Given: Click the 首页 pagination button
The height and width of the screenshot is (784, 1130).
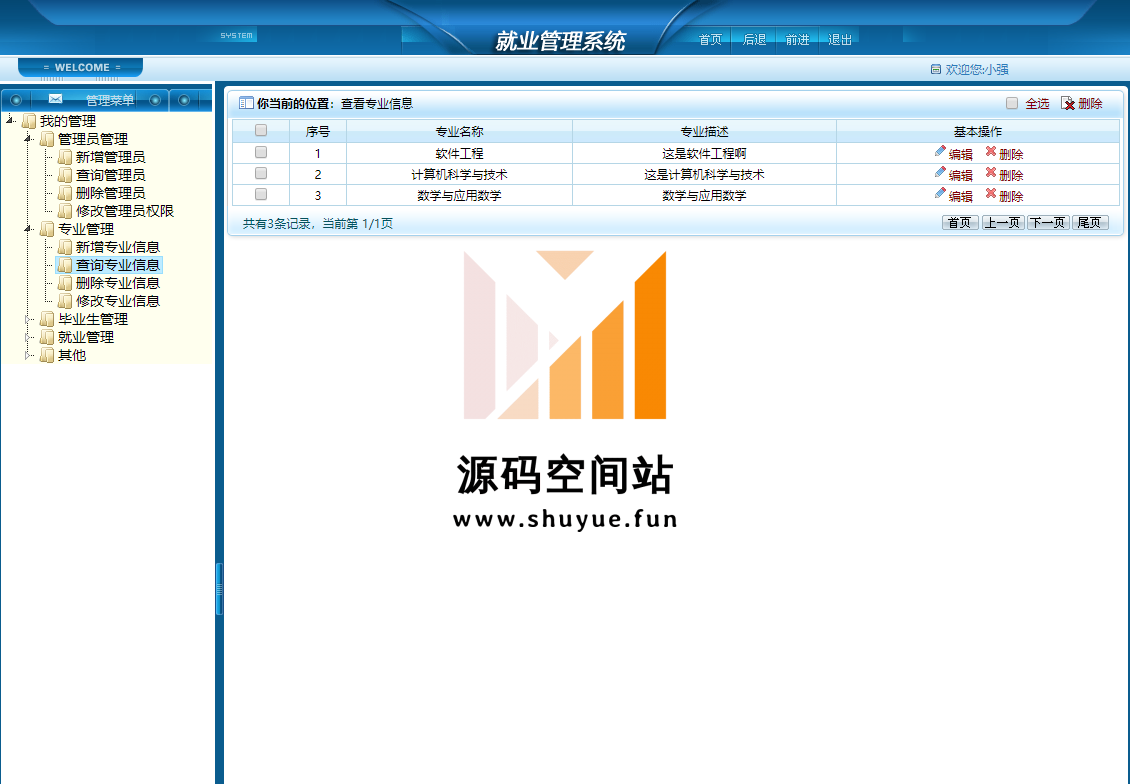Looking at the screenshot, I should tap(960, 223).
